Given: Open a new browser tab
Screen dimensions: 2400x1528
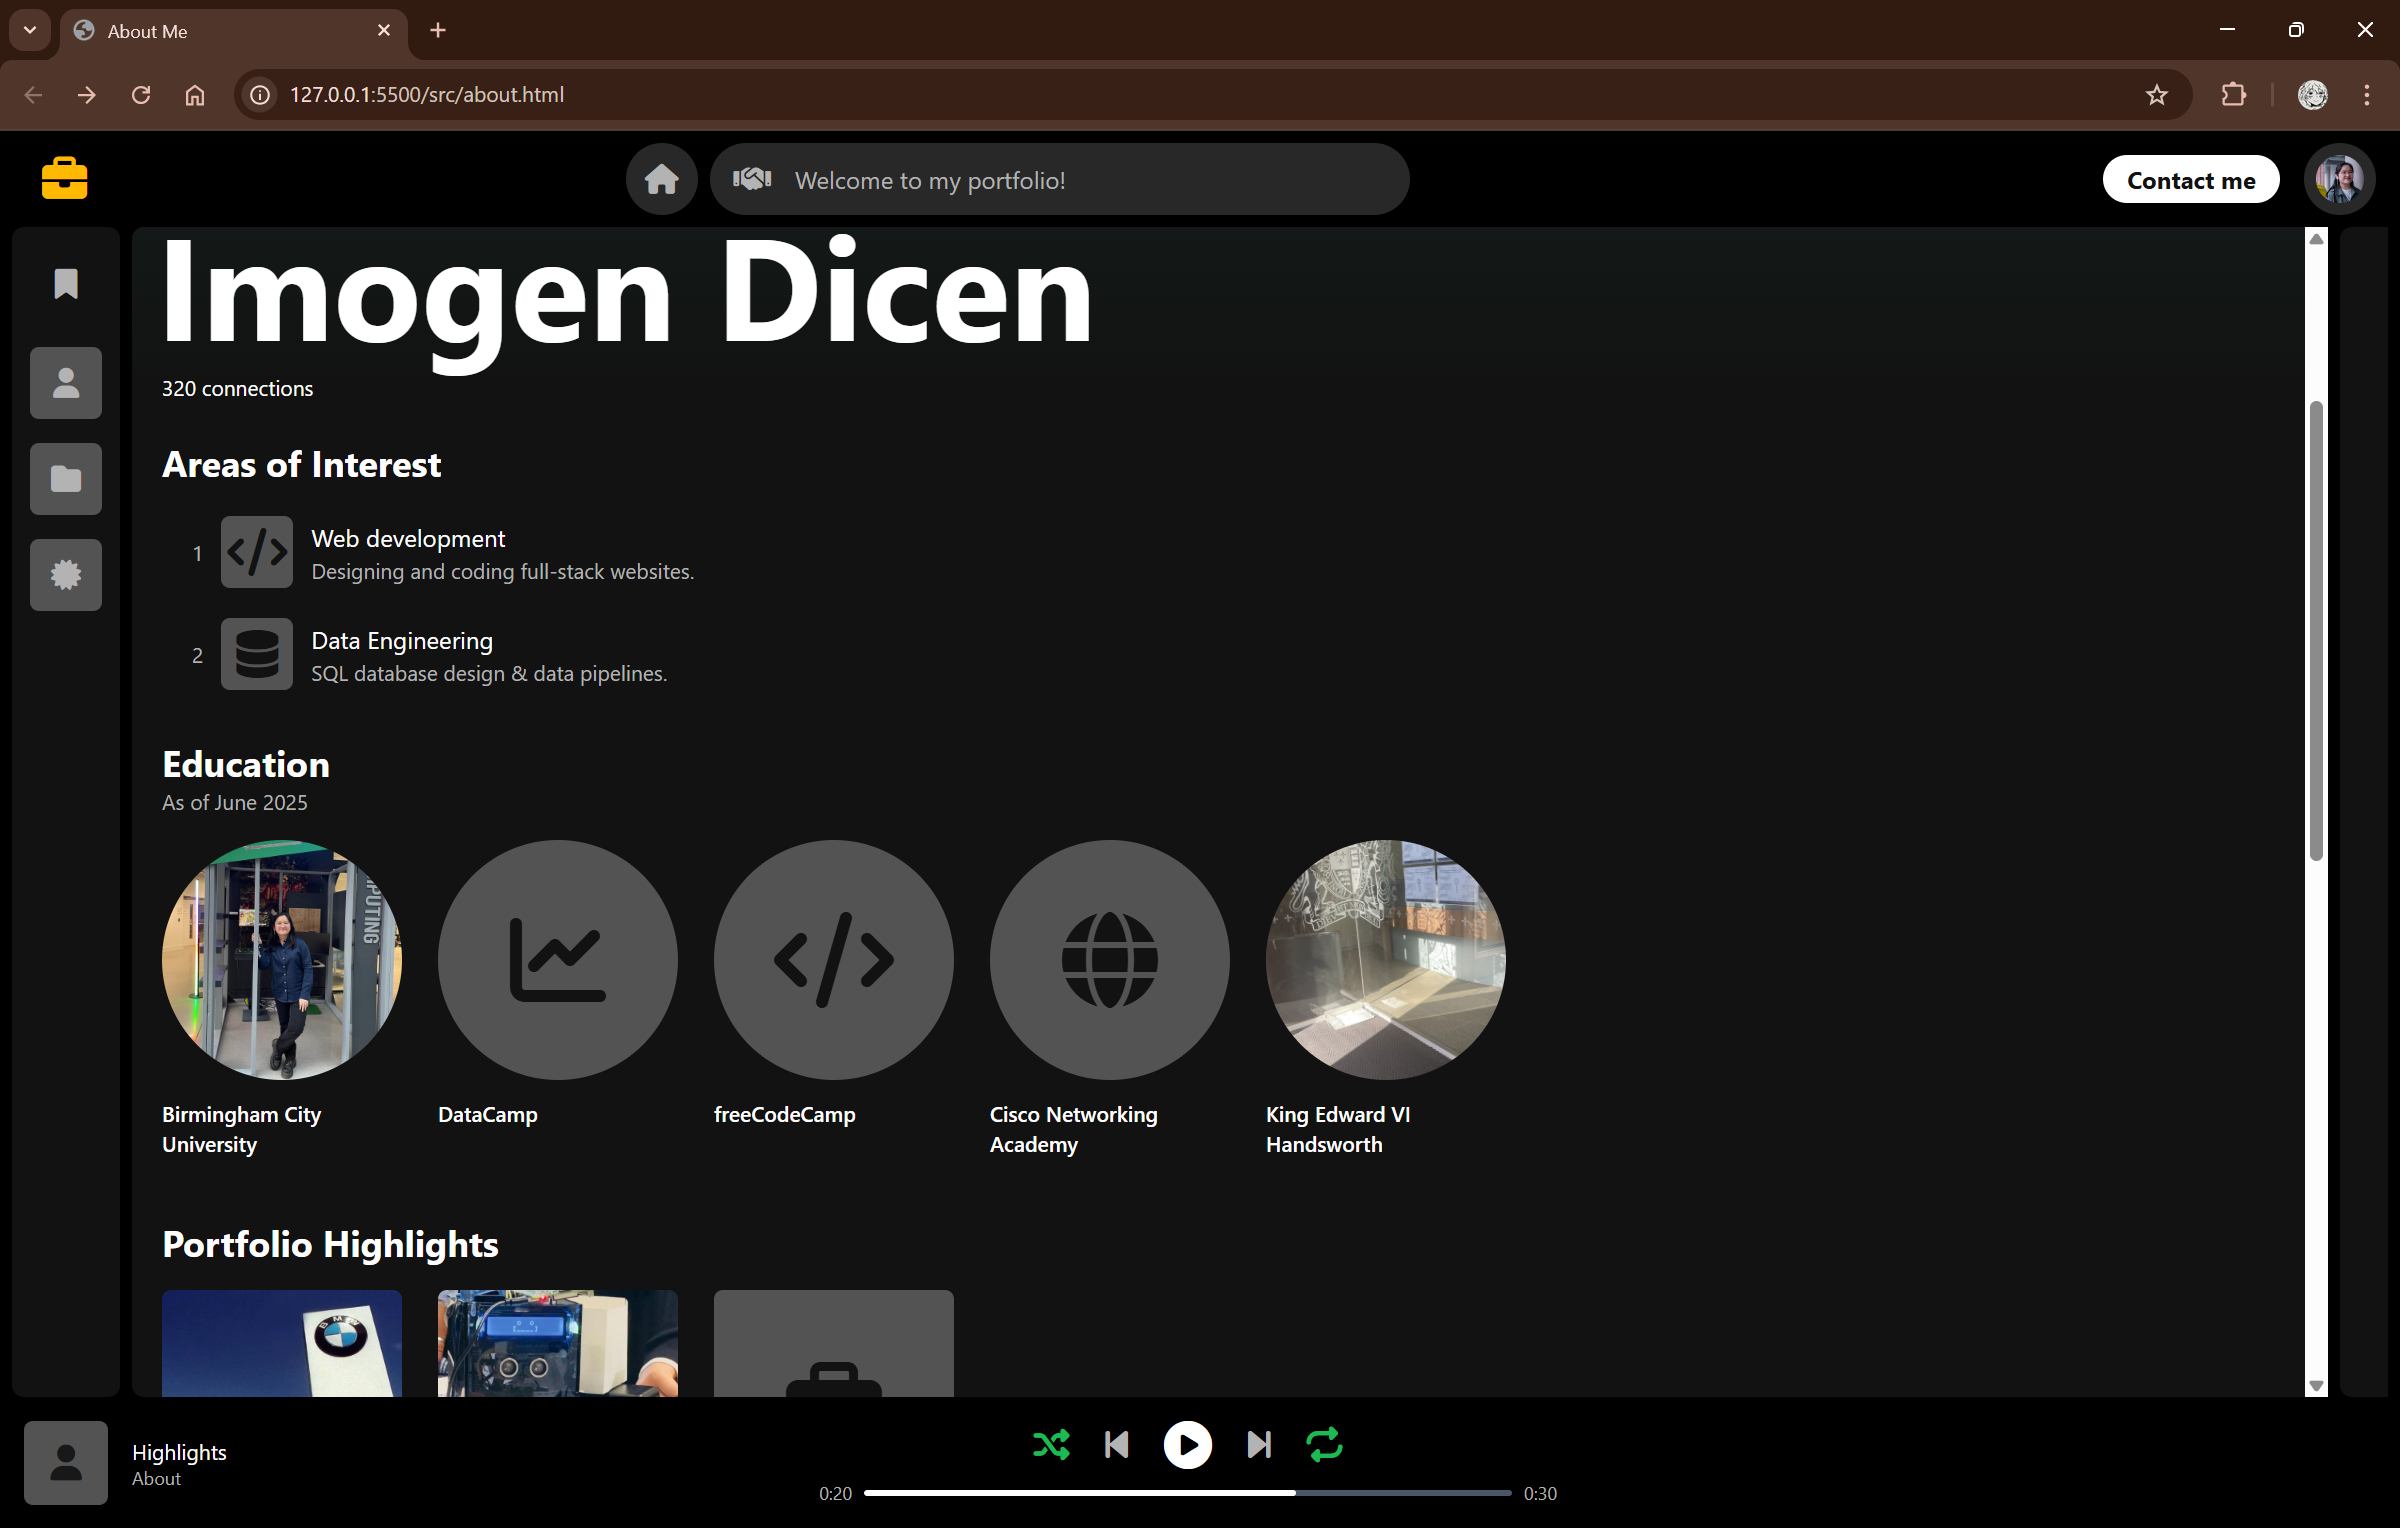Looking at the screenshot, I should coord(438,31).
